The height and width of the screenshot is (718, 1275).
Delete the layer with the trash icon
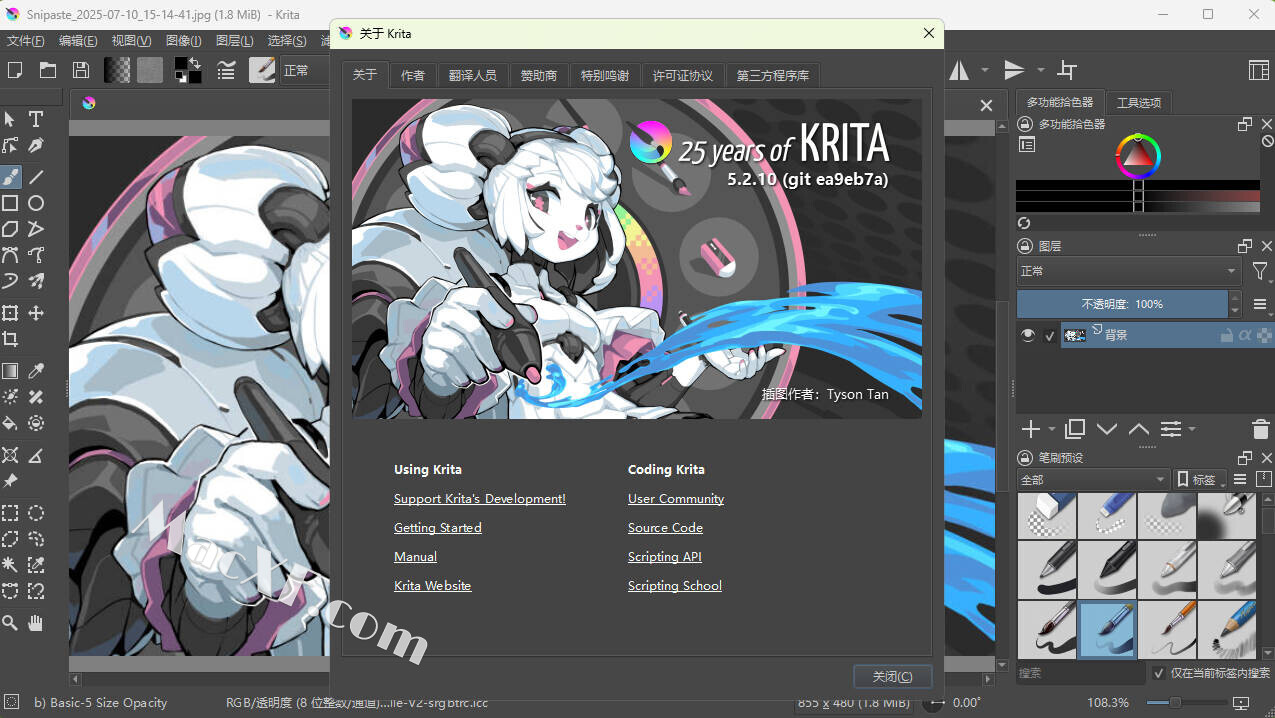point(1261,429)
